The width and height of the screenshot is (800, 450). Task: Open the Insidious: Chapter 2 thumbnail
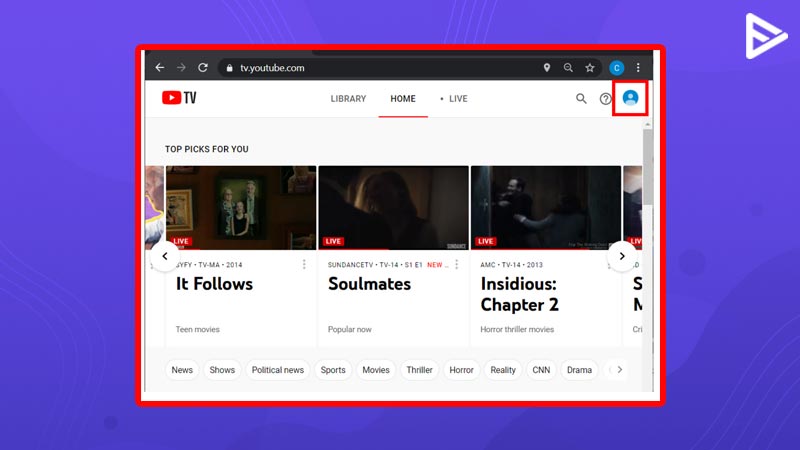tap(546, 208)
